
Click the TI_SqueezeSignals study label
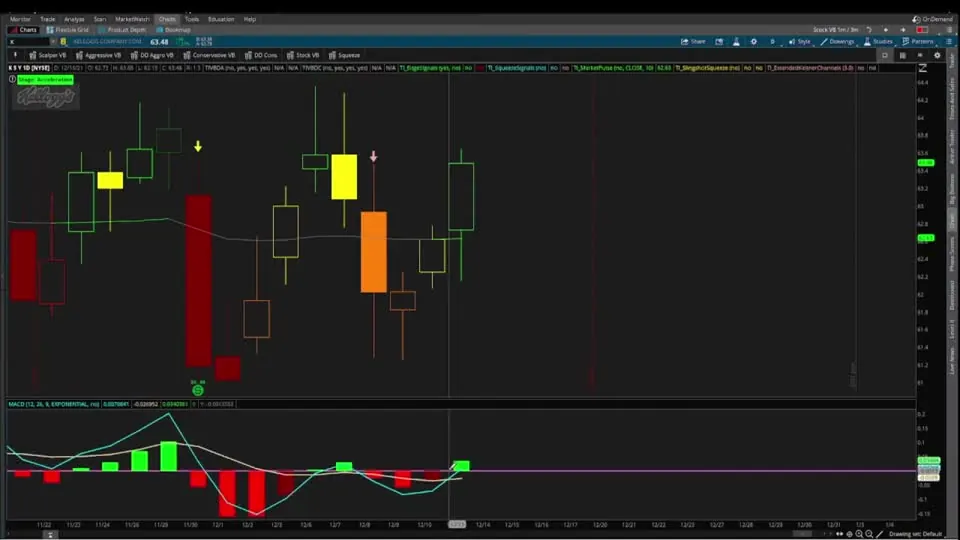(517, 68)
